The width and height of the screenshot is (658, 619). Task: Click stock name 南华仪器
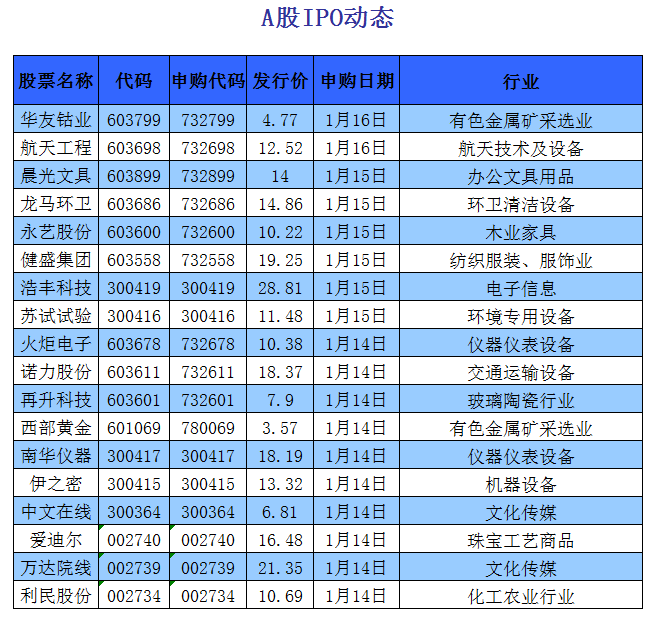point(56,456)
